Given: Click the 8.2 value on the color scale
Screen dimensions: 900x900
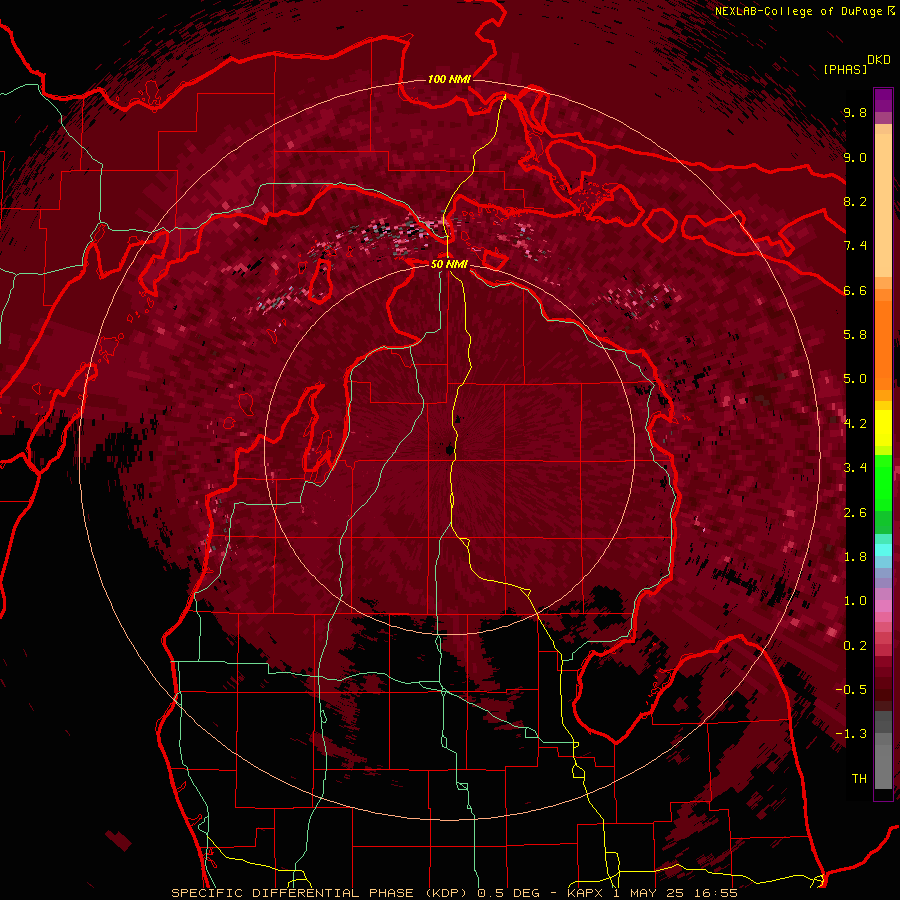Looking at the screenshot, I should click(855, 201).
